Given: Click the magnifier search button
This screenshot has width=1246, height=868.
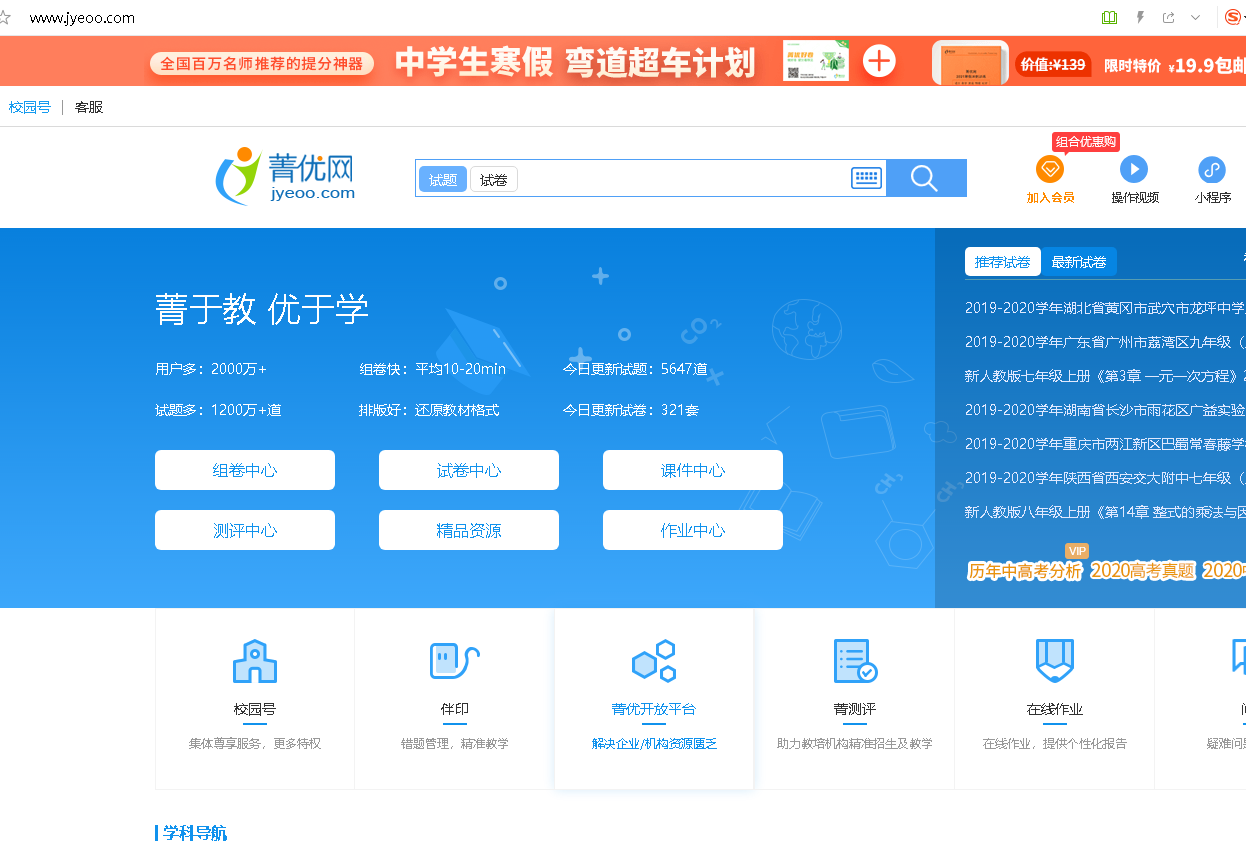Looking at the screenshot, I should 926,178.
